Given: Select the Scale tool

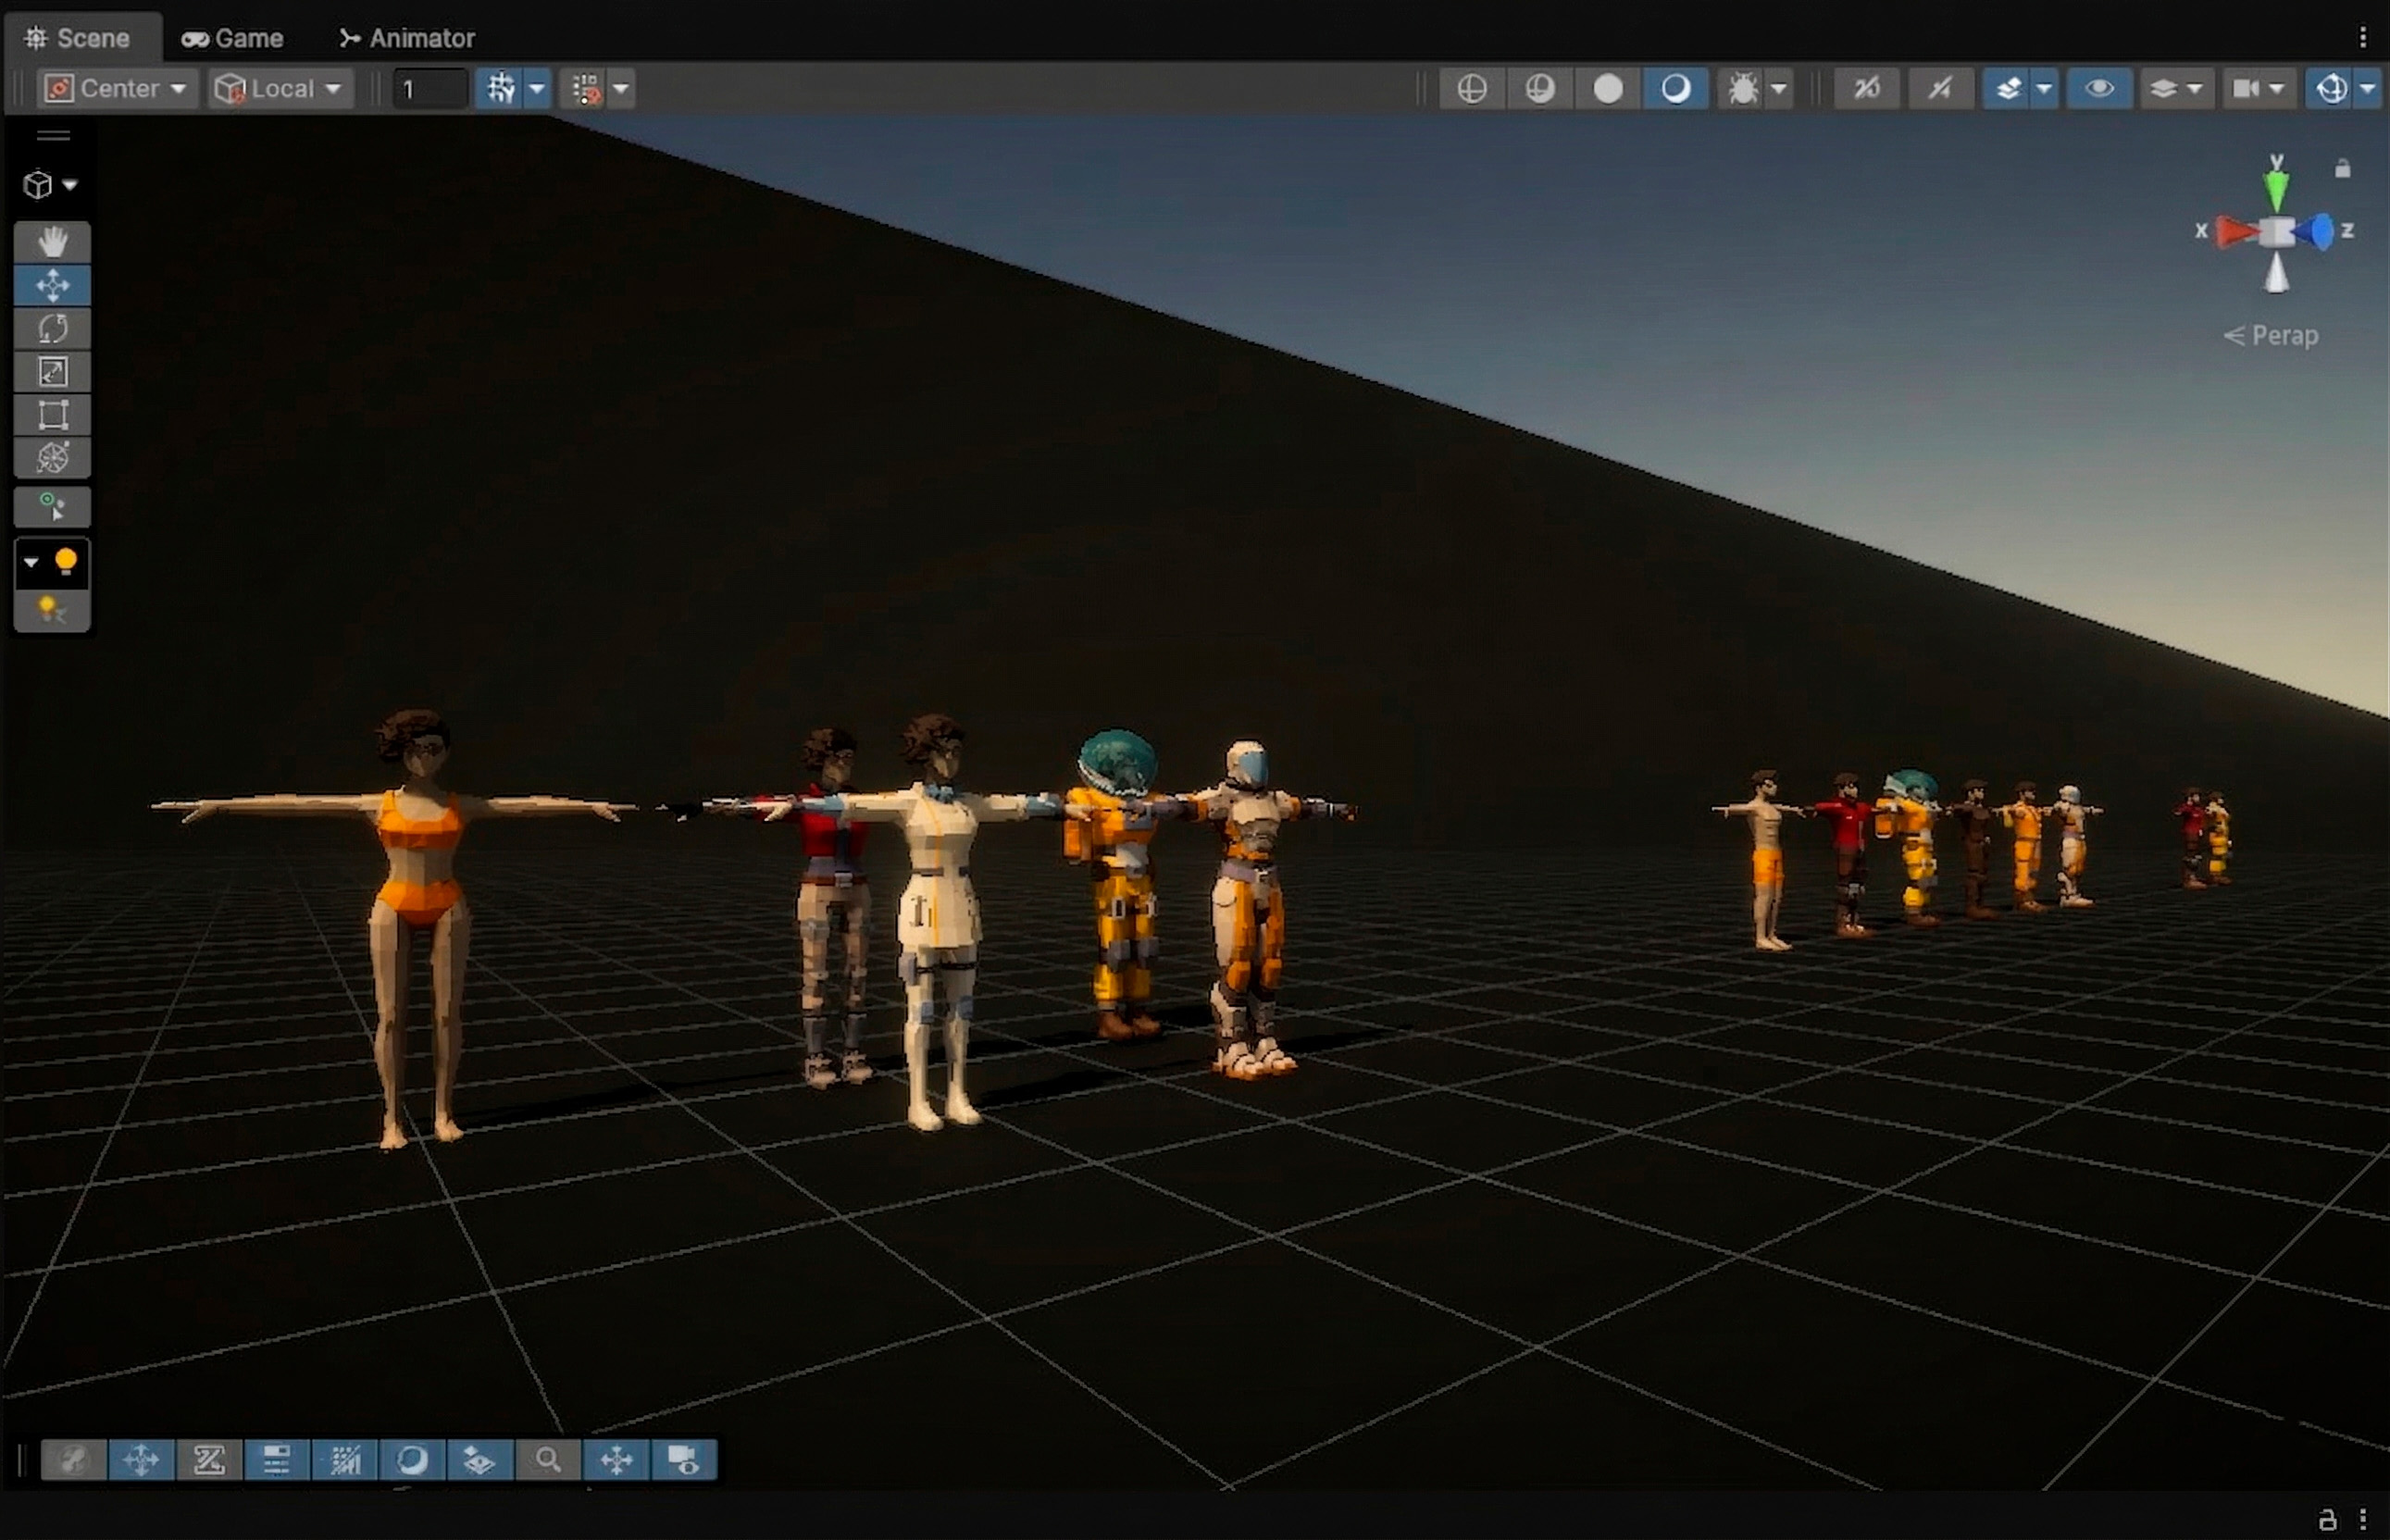Looking at the screenshot, I should (x=52, y=372).
